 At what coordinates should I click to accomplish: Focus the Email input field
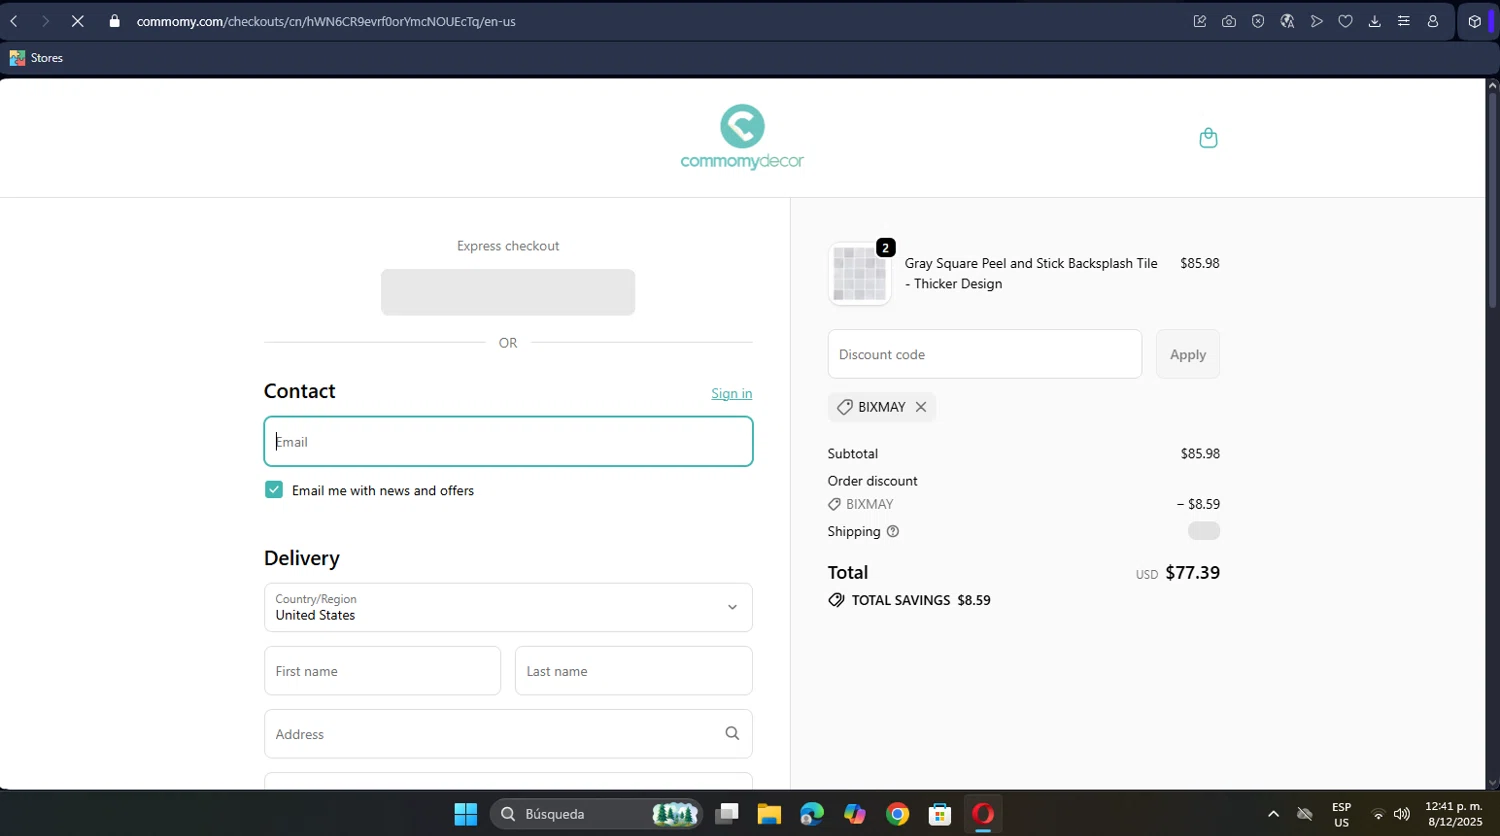pyautogui.click(x=508, y=441)
